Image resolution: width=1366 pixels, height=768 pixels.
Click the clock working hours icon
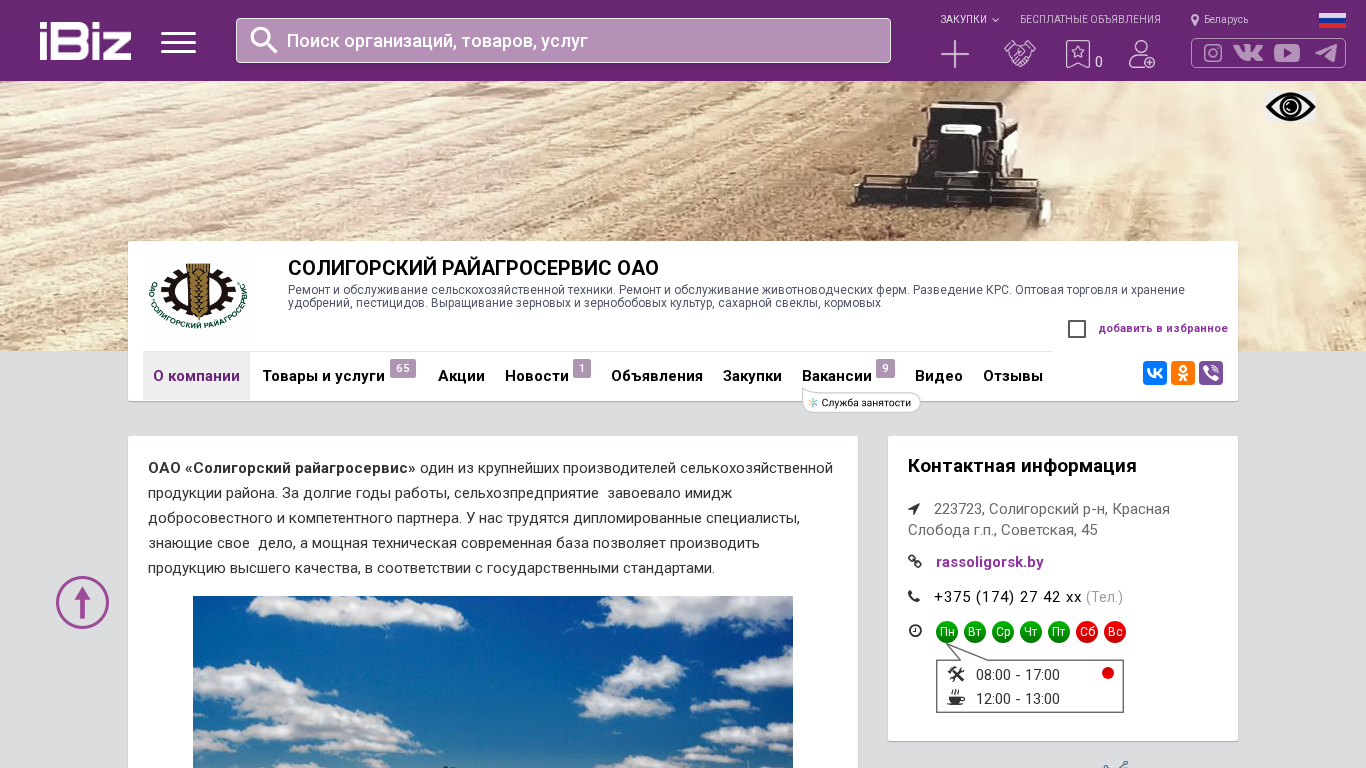[915, 631]
